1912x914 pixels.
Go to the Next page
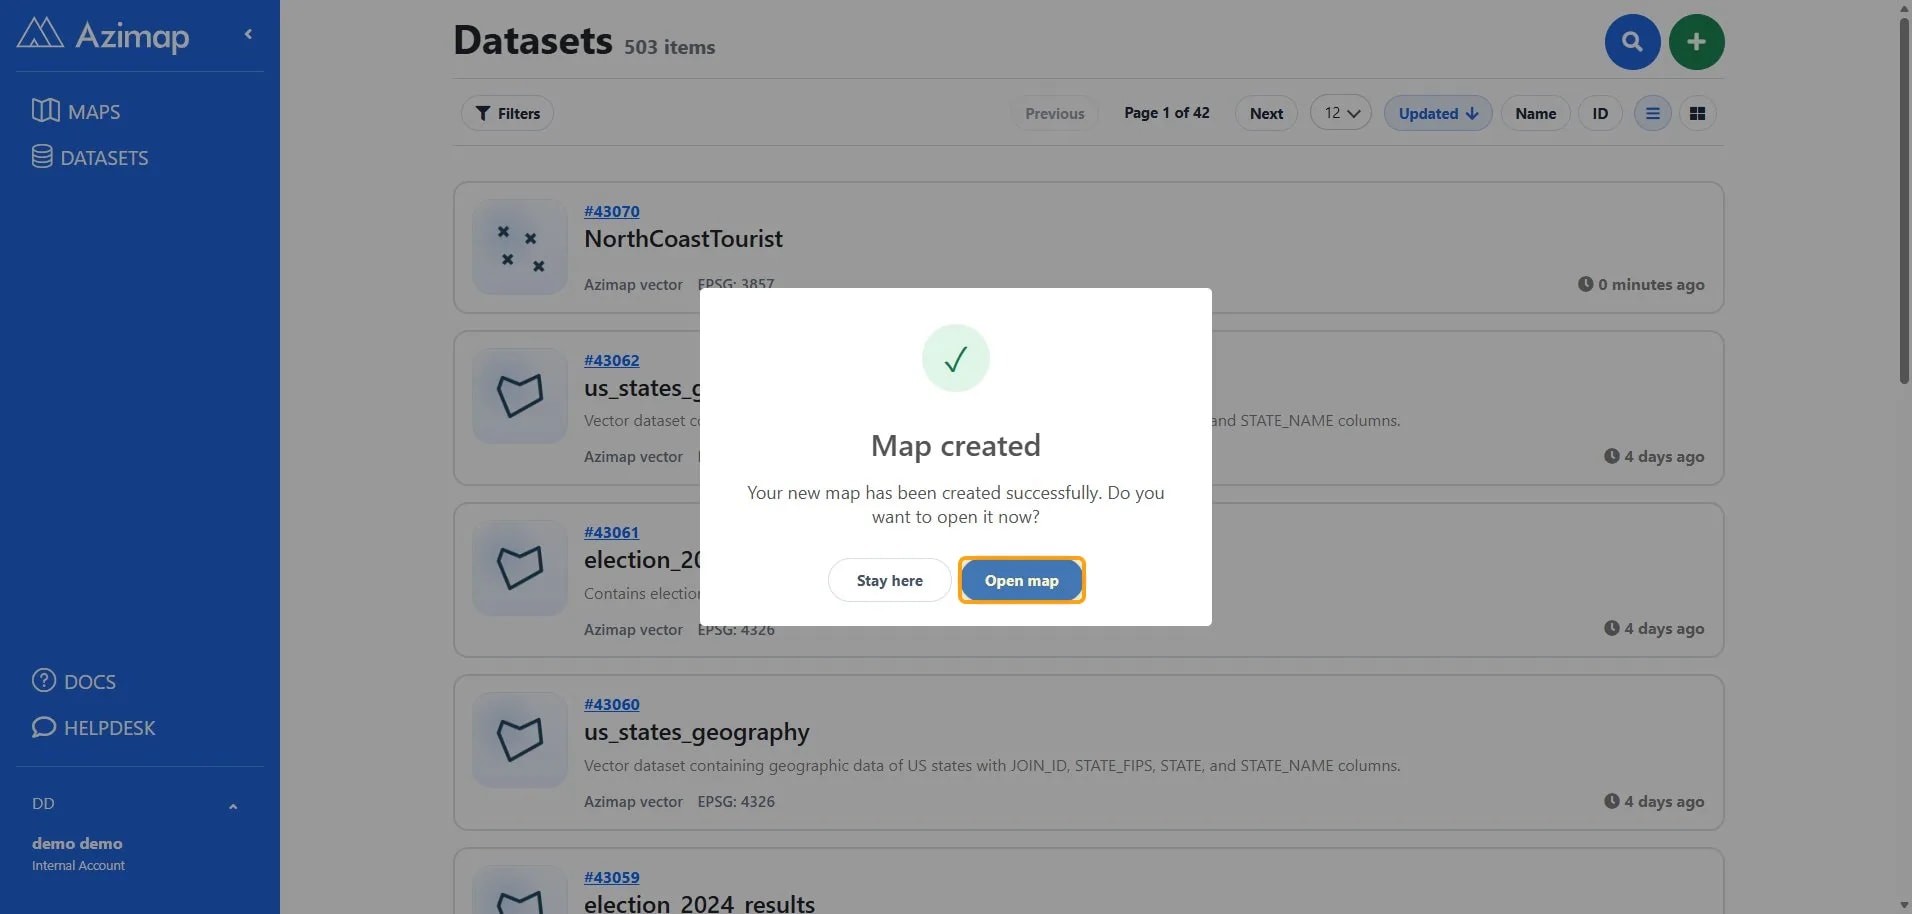point(1266,113)
